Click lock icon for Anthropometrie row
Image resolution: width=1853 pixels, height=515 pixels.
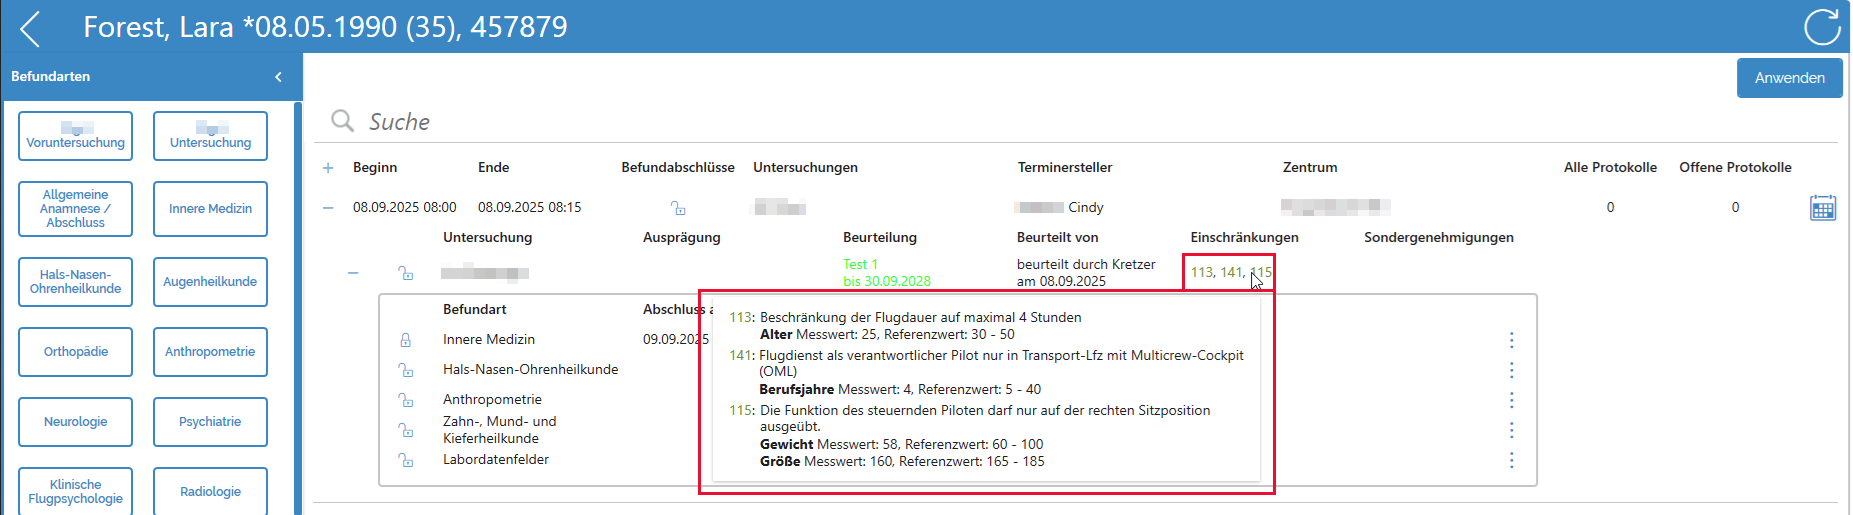[406, 400]
